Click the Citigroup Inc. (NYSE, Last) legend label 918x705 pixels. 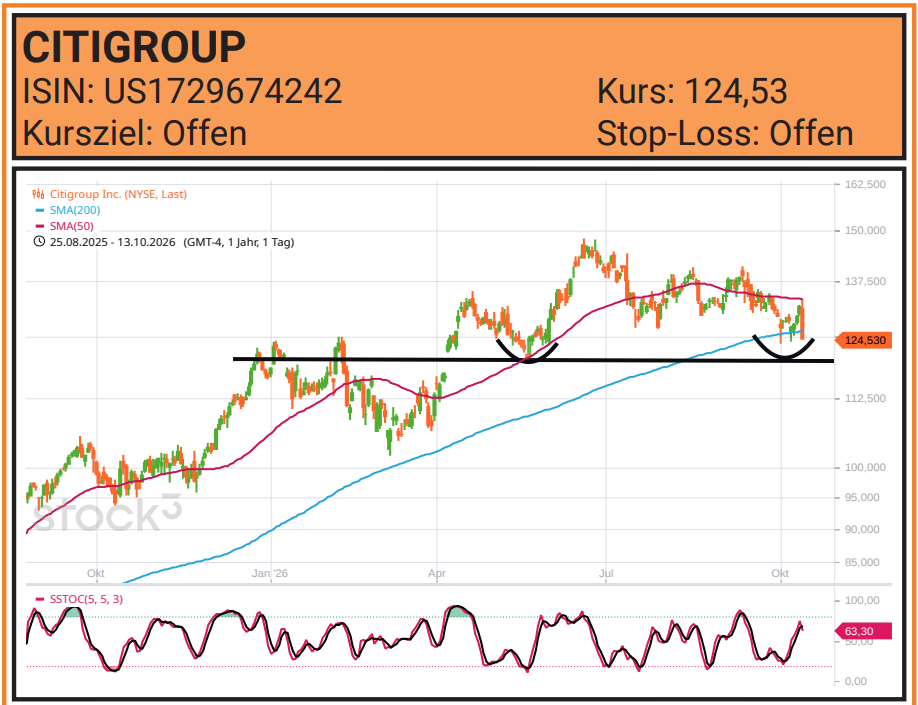118,194
